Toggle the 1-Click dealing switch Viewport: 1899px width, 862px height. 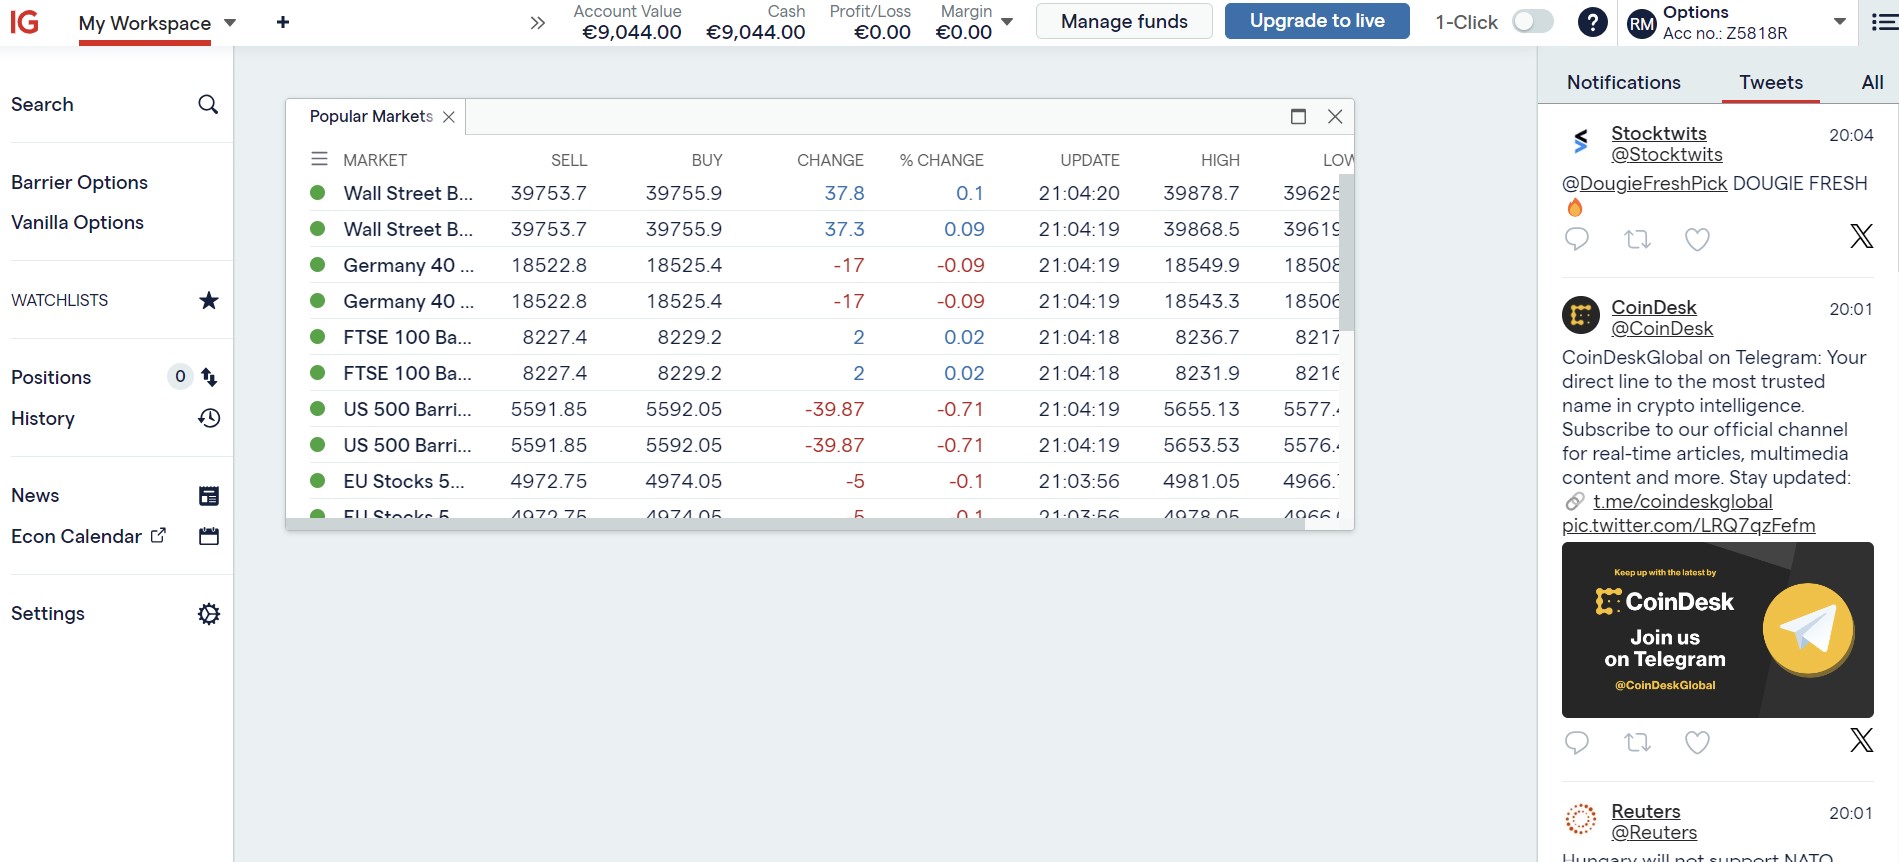point(1533,21)
